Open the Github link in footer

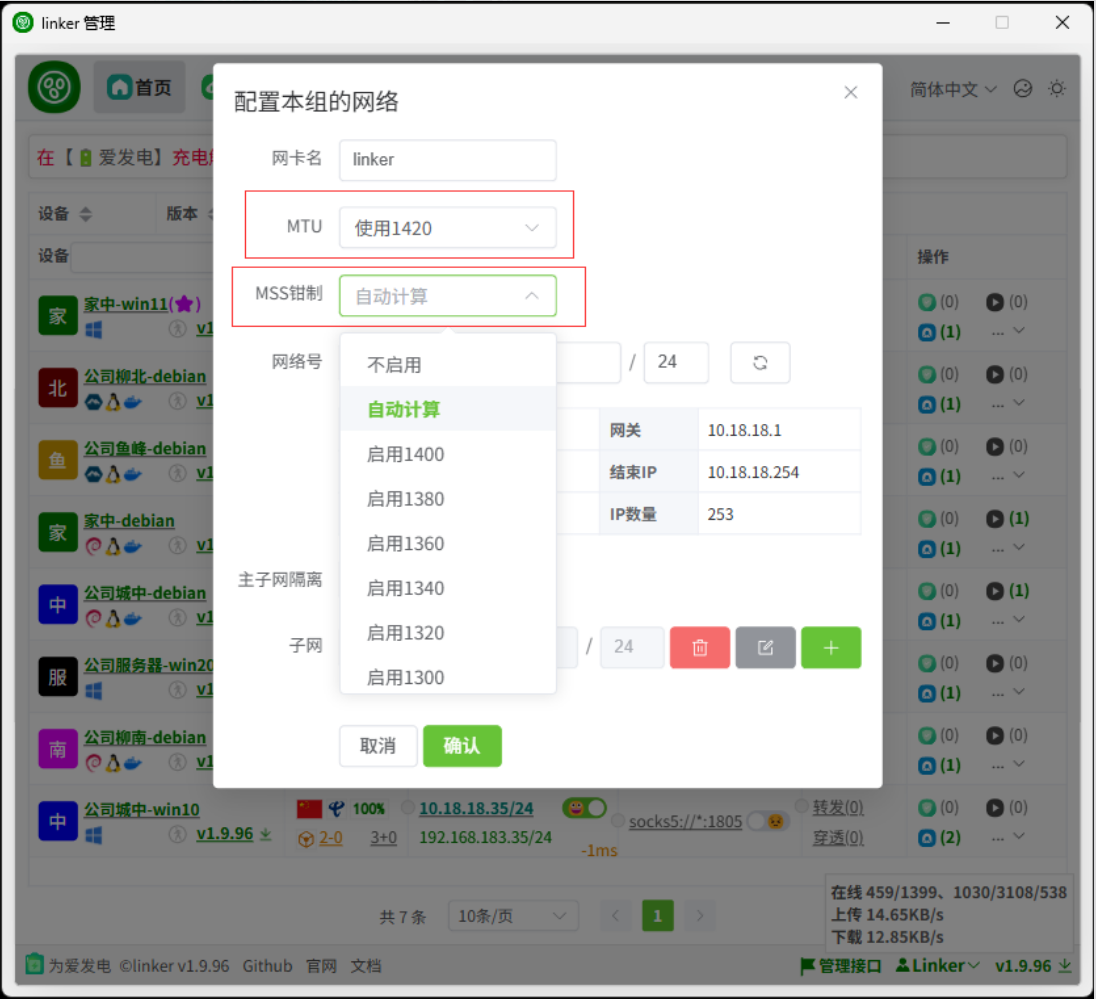click(x=267, y=966)
